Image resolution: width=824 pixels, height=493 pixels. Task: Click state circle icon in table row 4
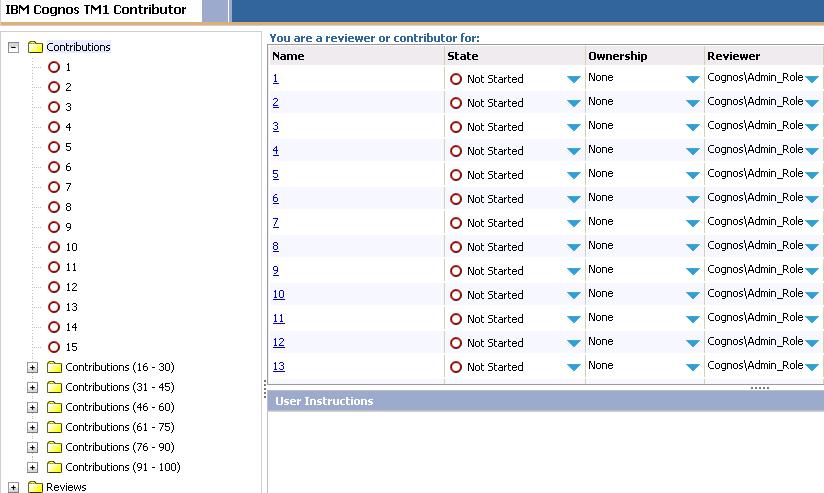tap(456, 151)
